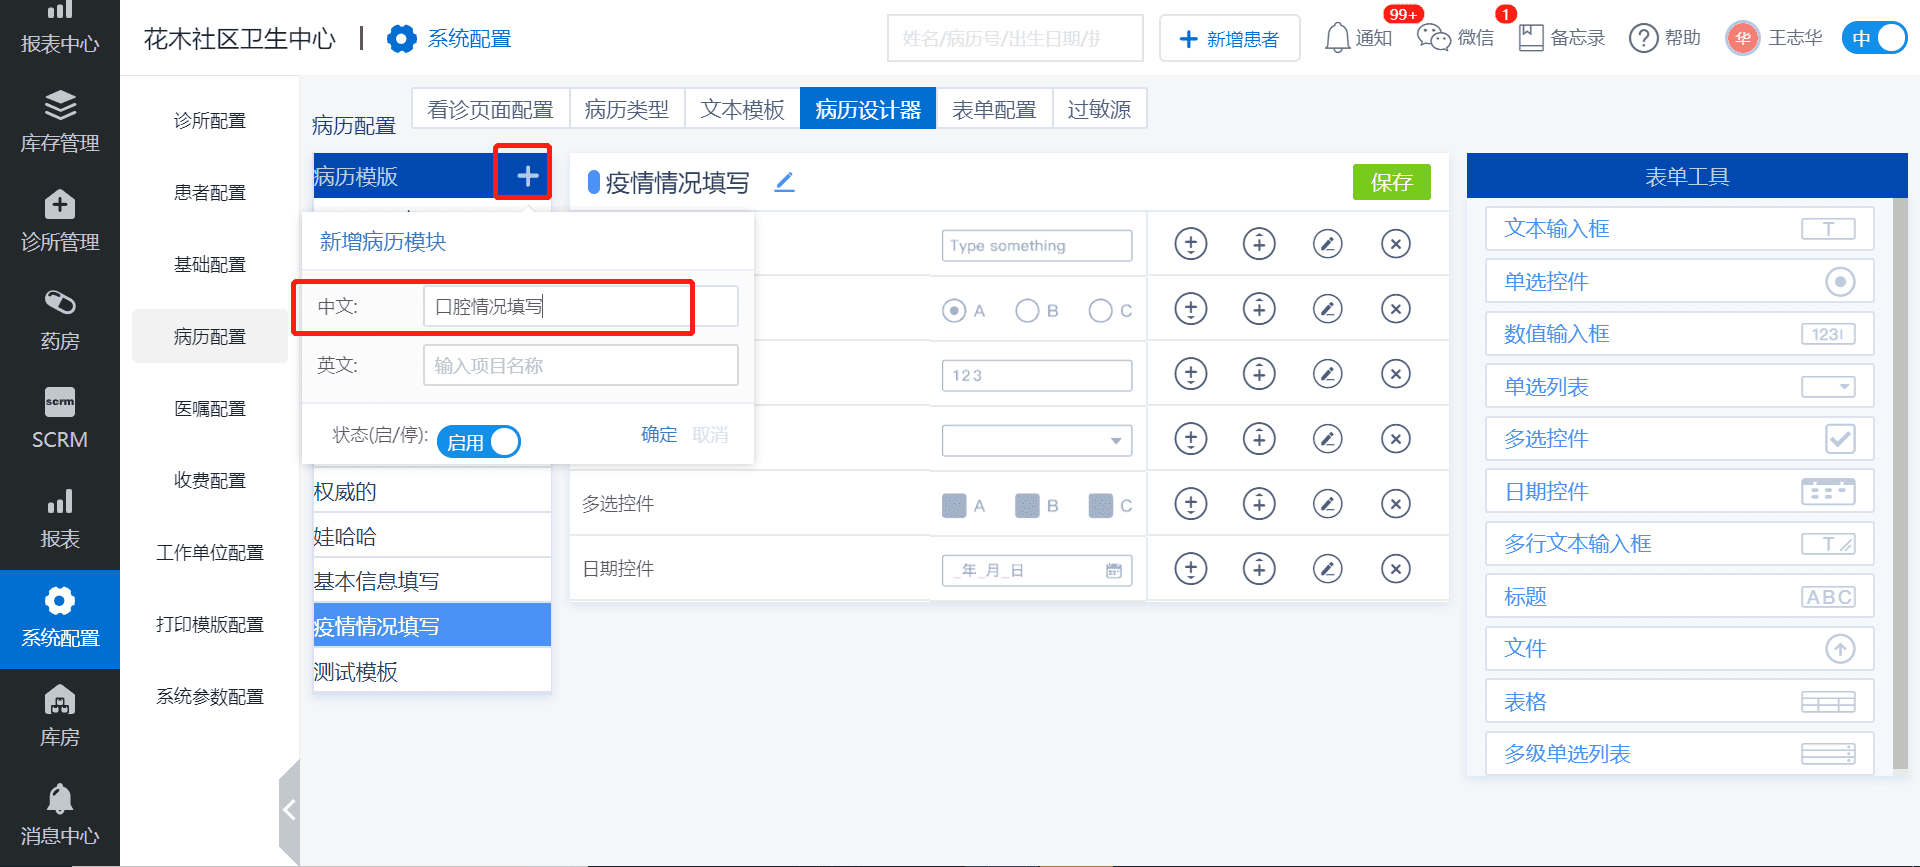Delete the 日期控件 row with X icon

[1395, 569]
